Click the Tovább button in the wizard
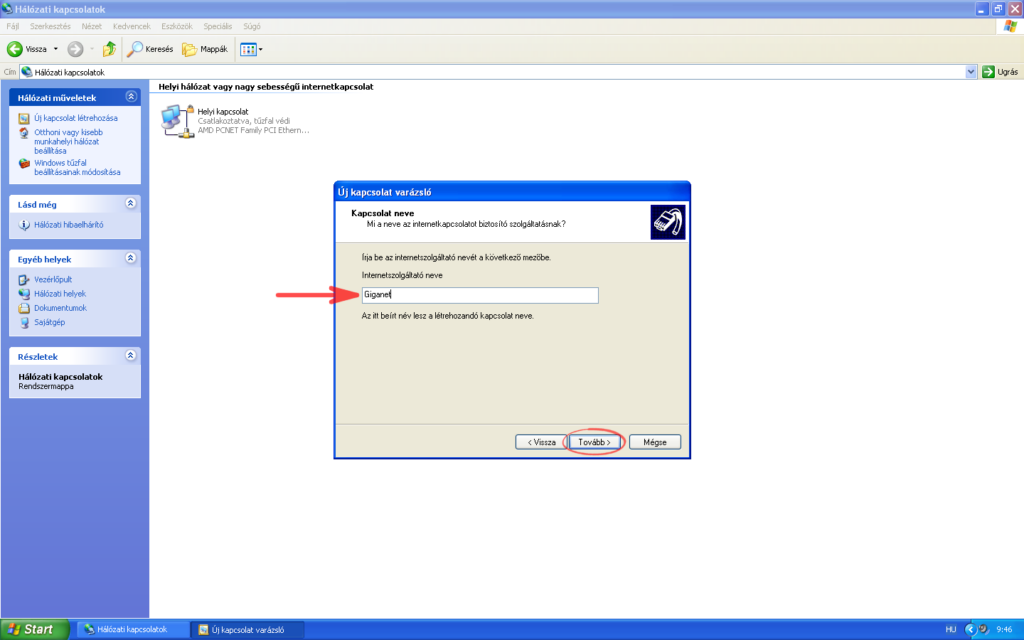 pyautogui.click(x=595, y=441)
